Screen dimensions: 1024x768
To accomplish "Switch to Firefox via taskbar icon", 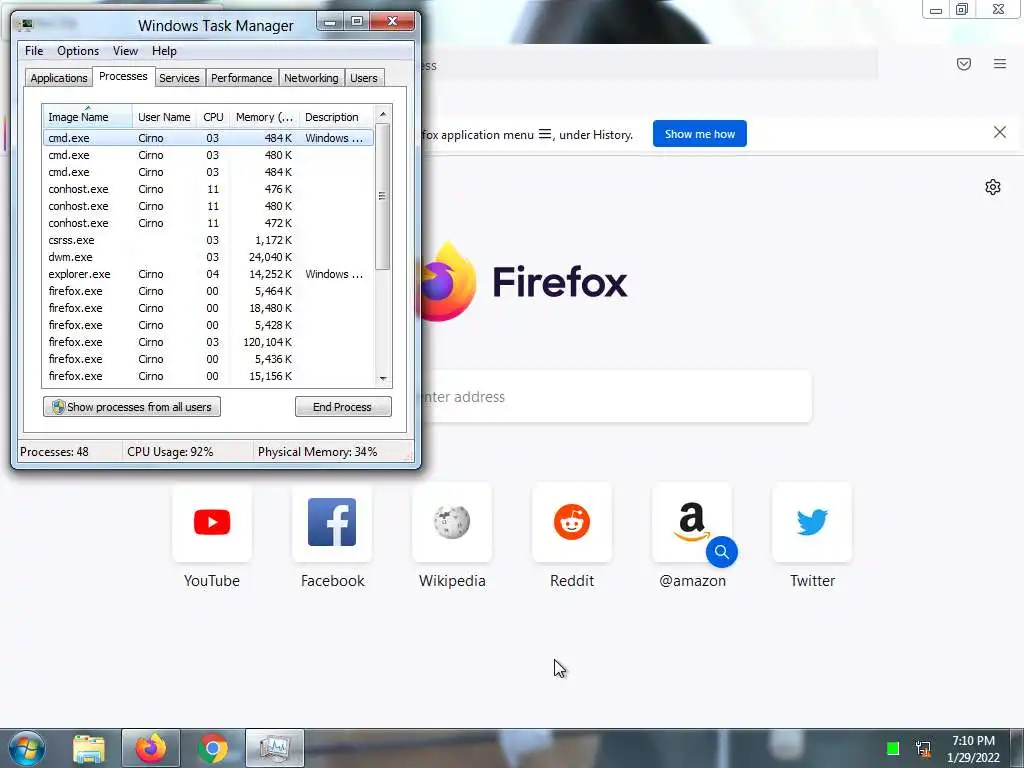I will pyautogui.click(x=151, y=748).
